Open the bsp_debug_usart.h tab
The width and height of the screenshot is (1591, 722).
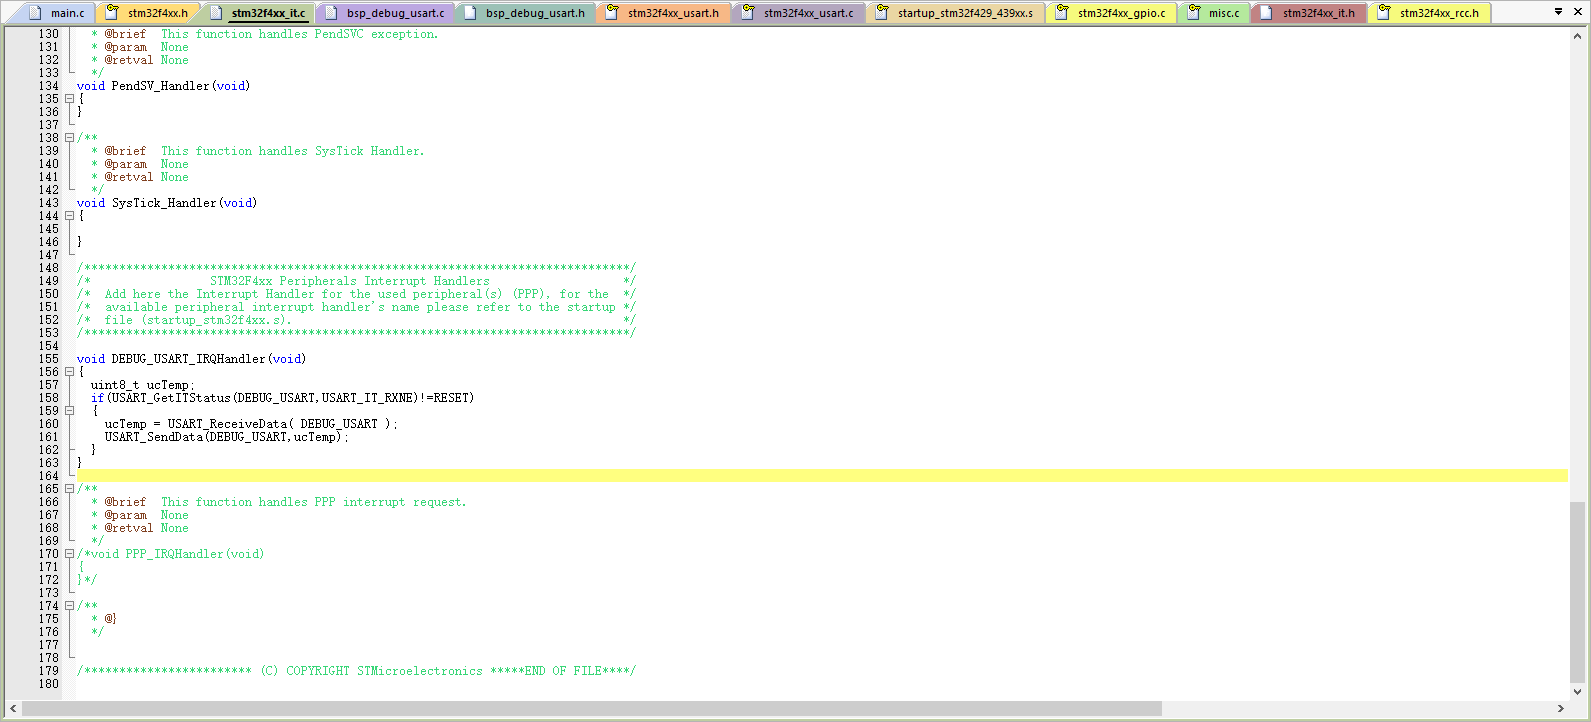click(x=525, y=13)
